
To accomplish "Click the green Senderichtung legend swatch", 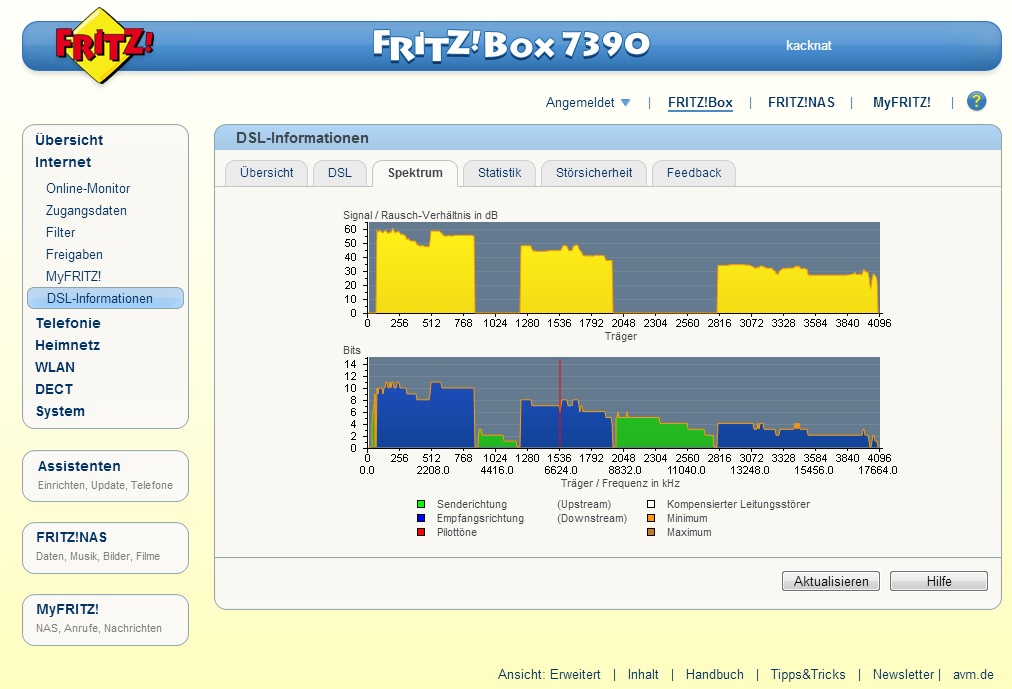I will click(421, 504).
